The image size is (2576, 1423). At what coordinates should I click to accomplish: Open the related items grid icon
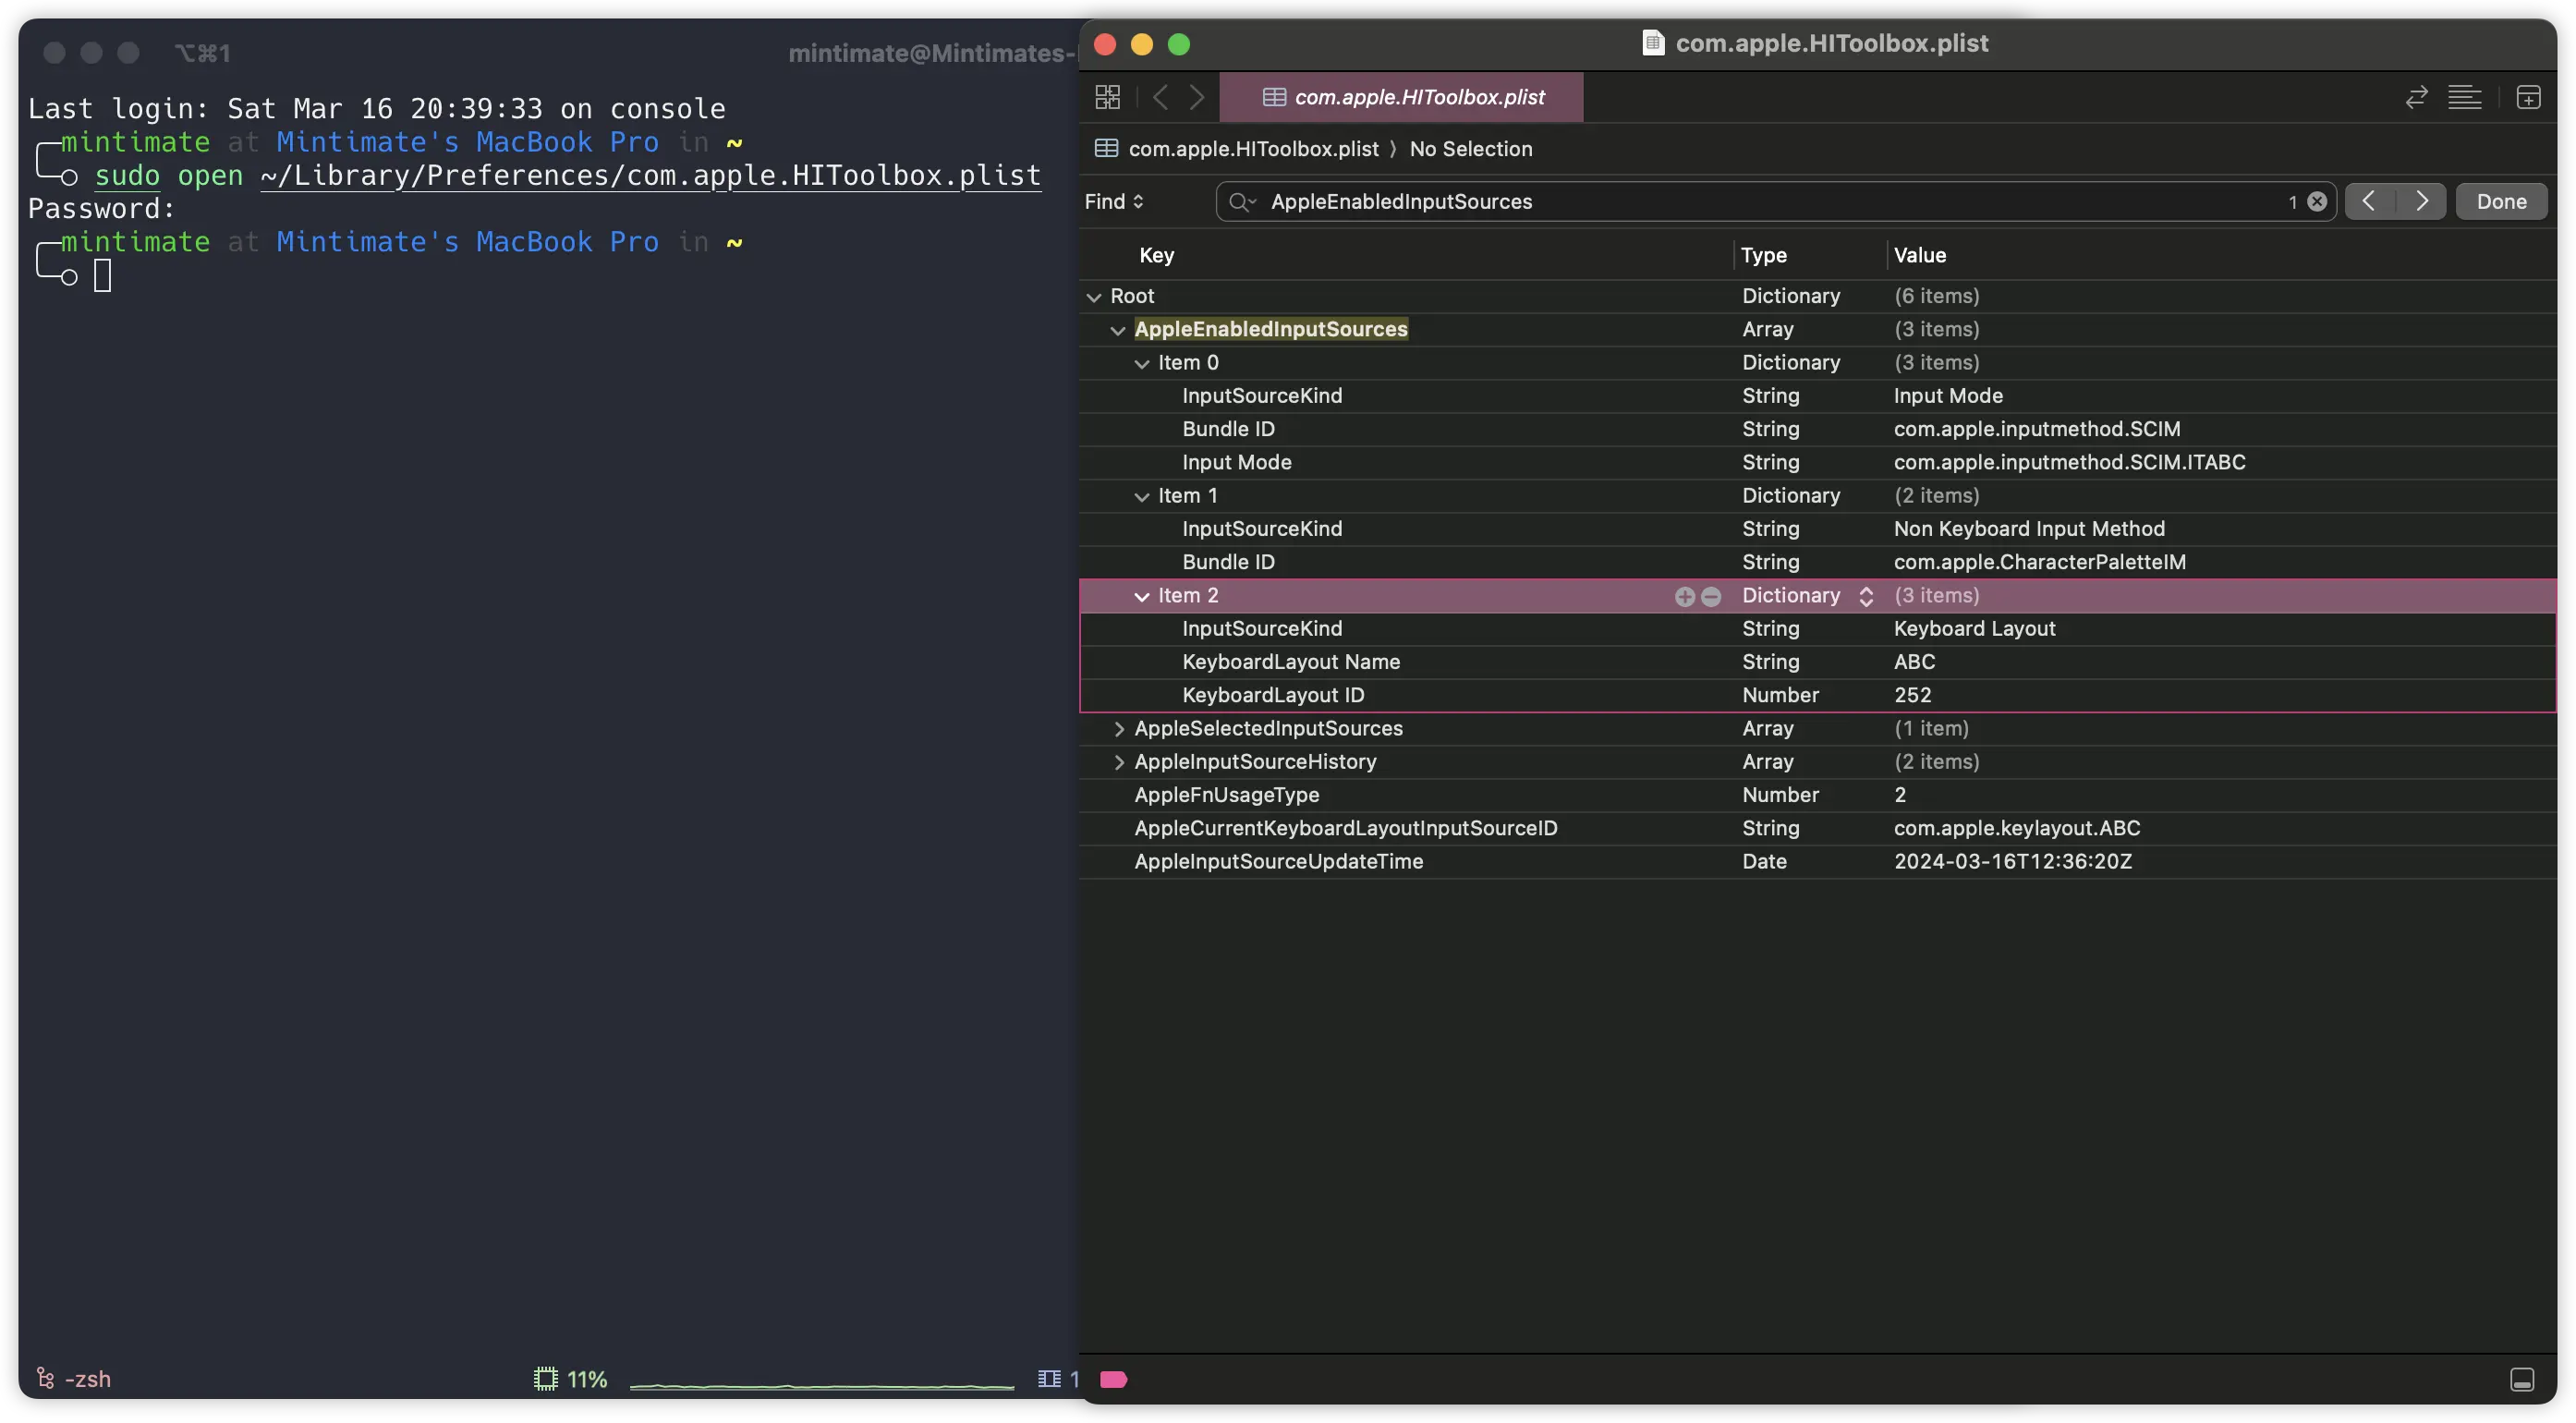(1107, 97)
